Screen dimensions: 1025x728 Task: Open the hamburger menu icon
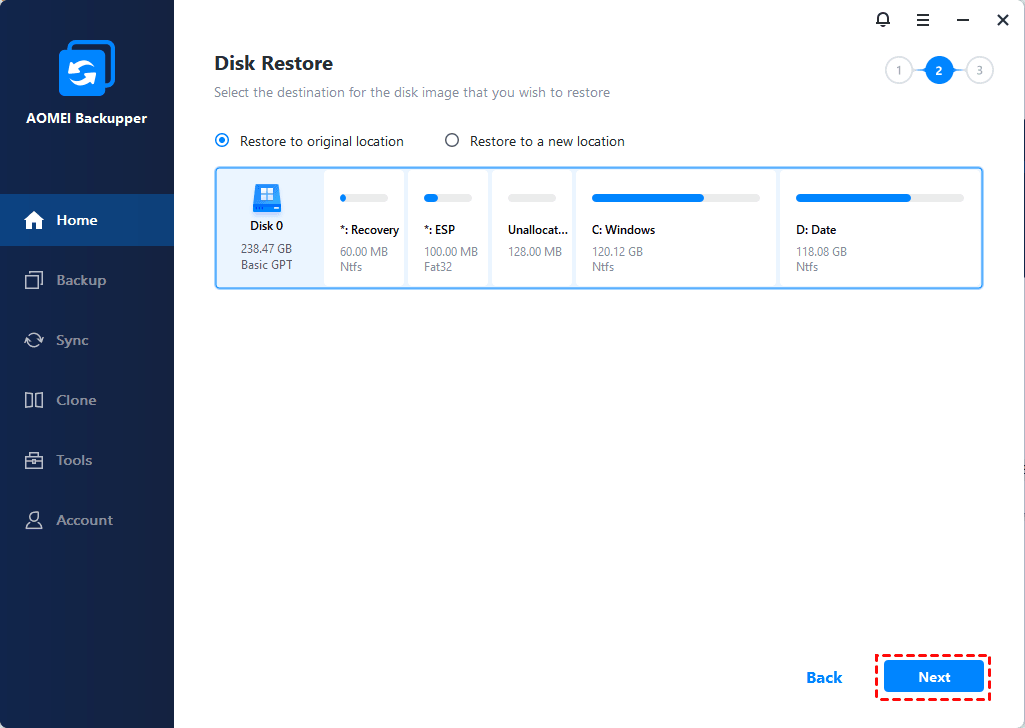[923, 20]
